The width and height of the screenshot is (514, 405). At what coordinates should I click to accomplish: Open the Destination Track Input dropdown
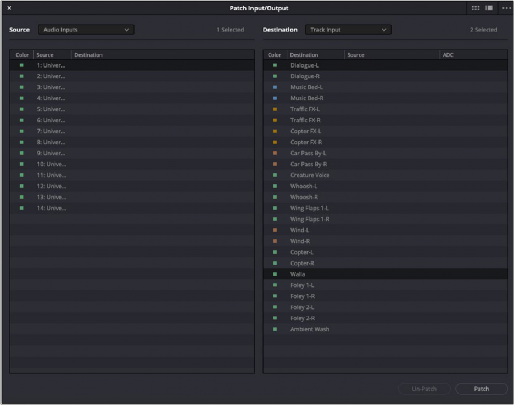pyautogui.click(x=348, y=30)
